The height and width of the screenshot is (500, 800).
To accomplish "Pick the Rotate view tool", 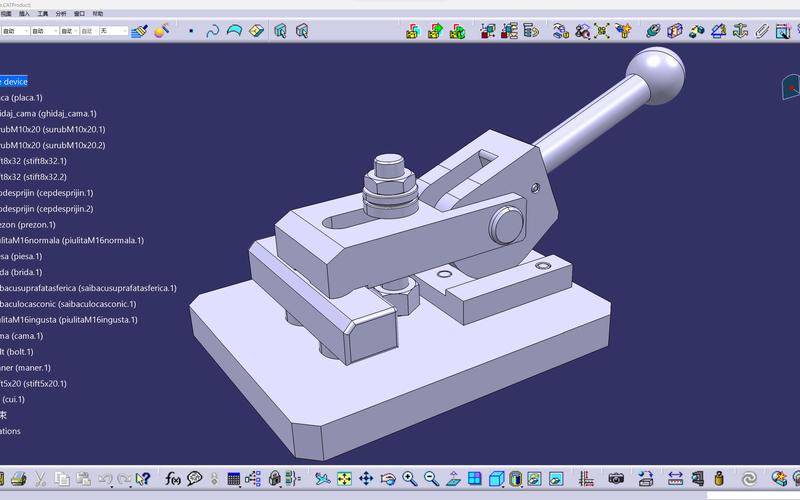I will pos(388,479).
